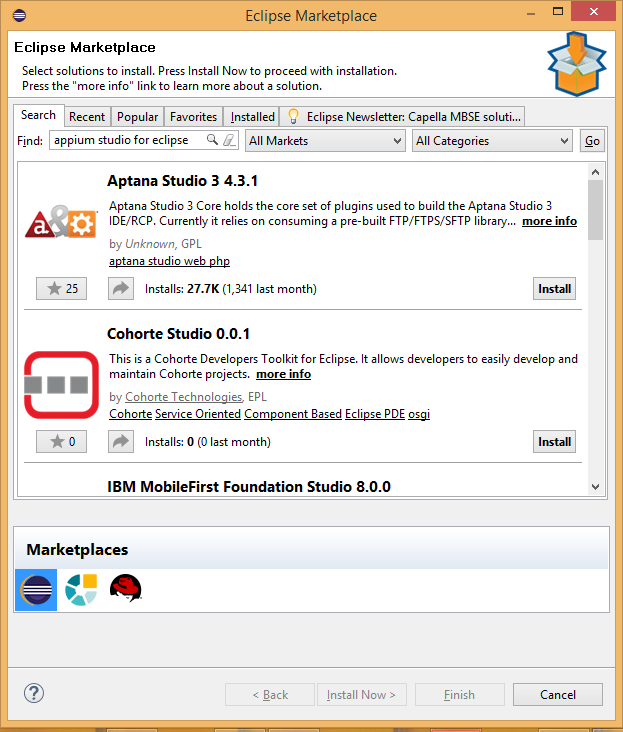Switch to the Installed tab
Viewport: 623px width, 732px height.
pyautogui.click(x=252, y=117)
